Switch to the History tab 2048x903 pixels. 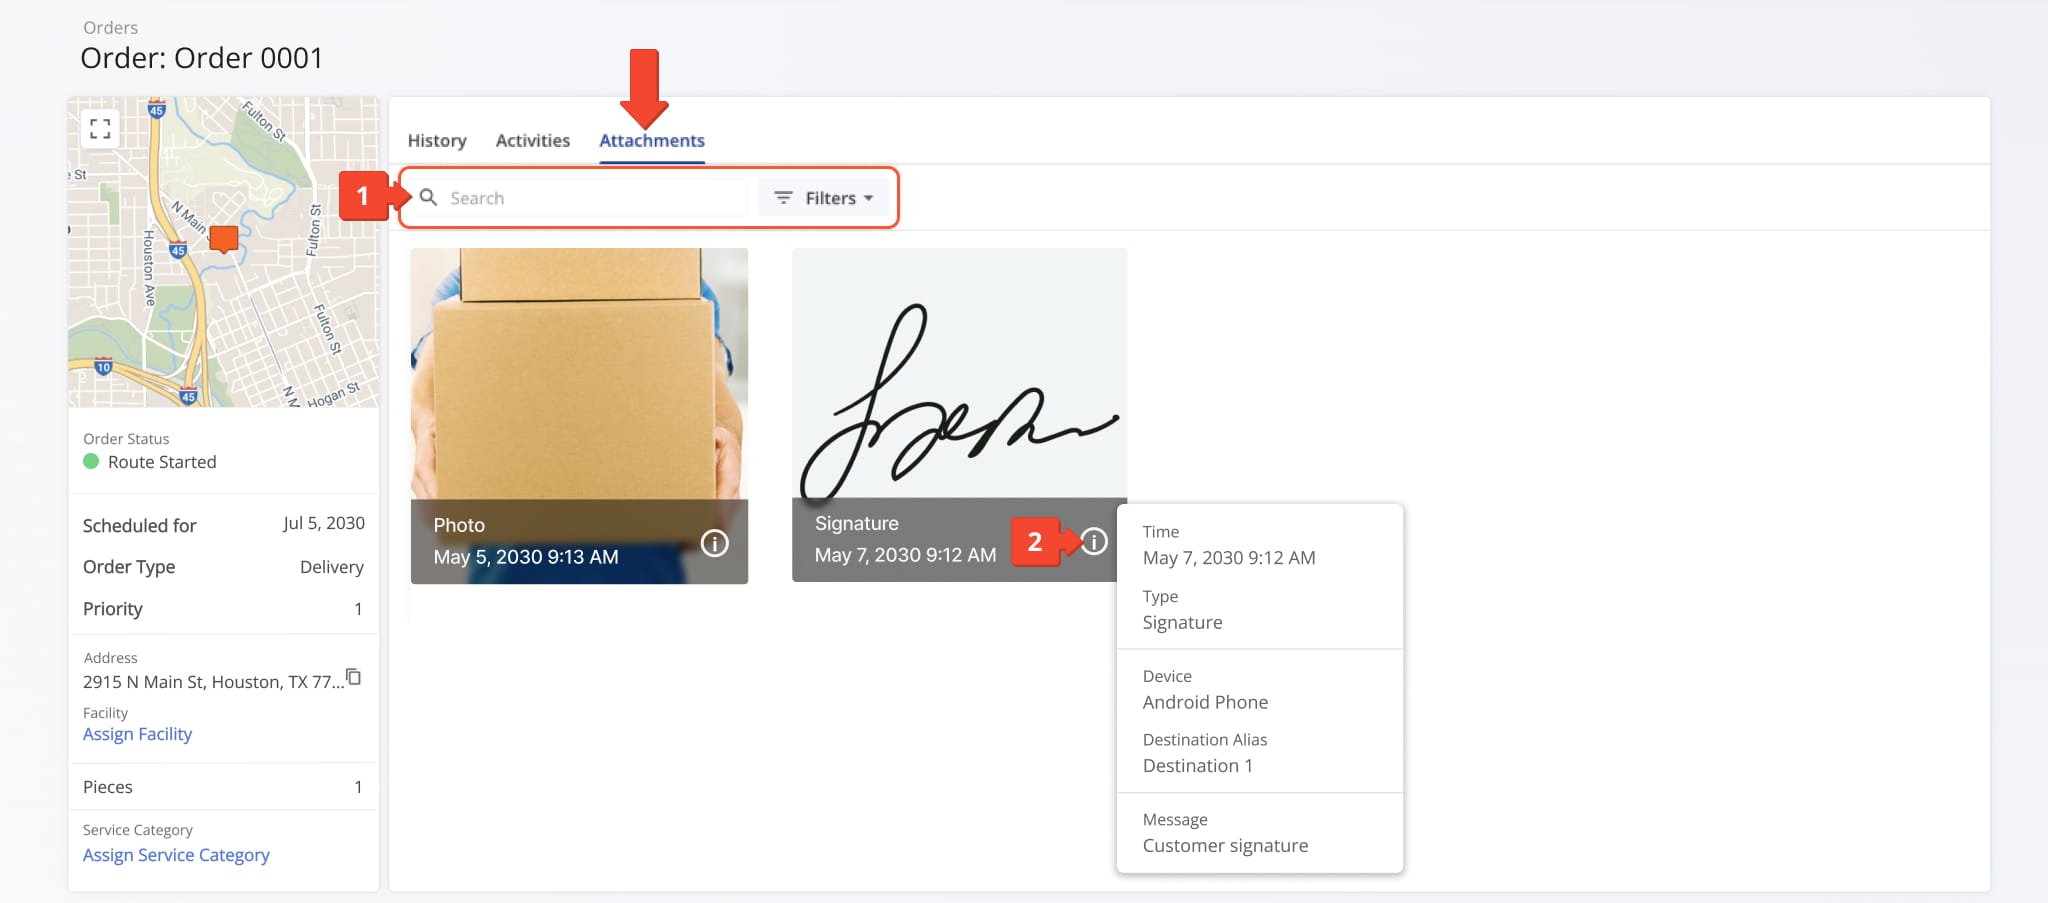point(436,140)
